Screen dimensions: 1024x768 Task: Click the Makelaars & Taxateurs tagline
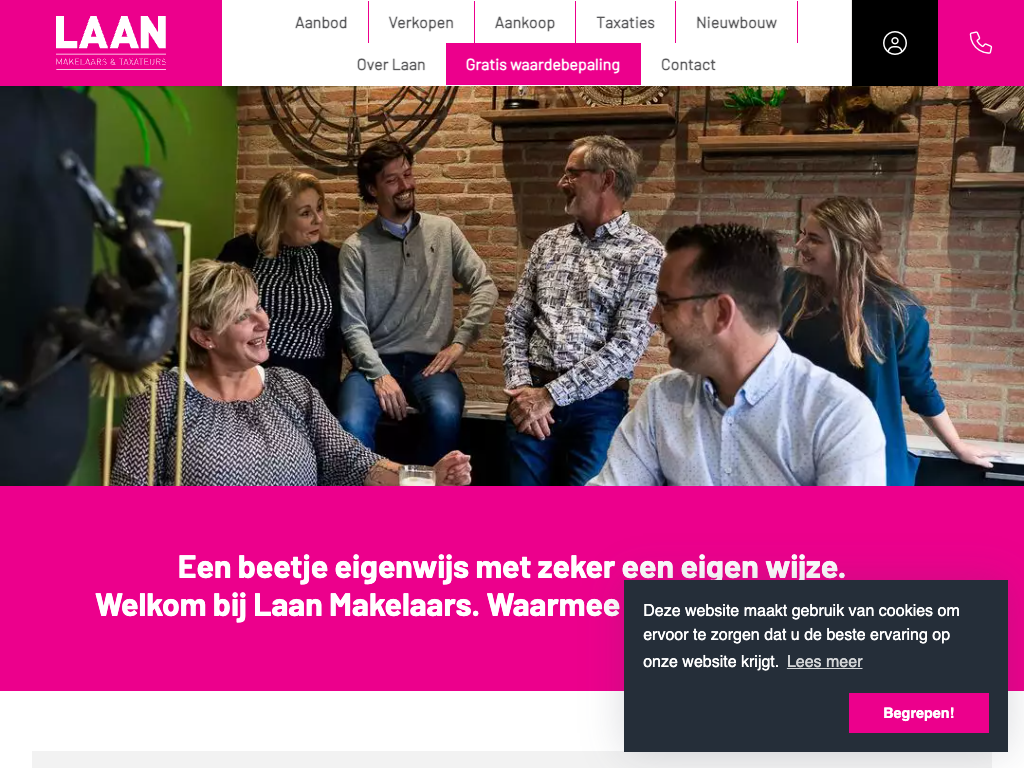pos(111,63)
